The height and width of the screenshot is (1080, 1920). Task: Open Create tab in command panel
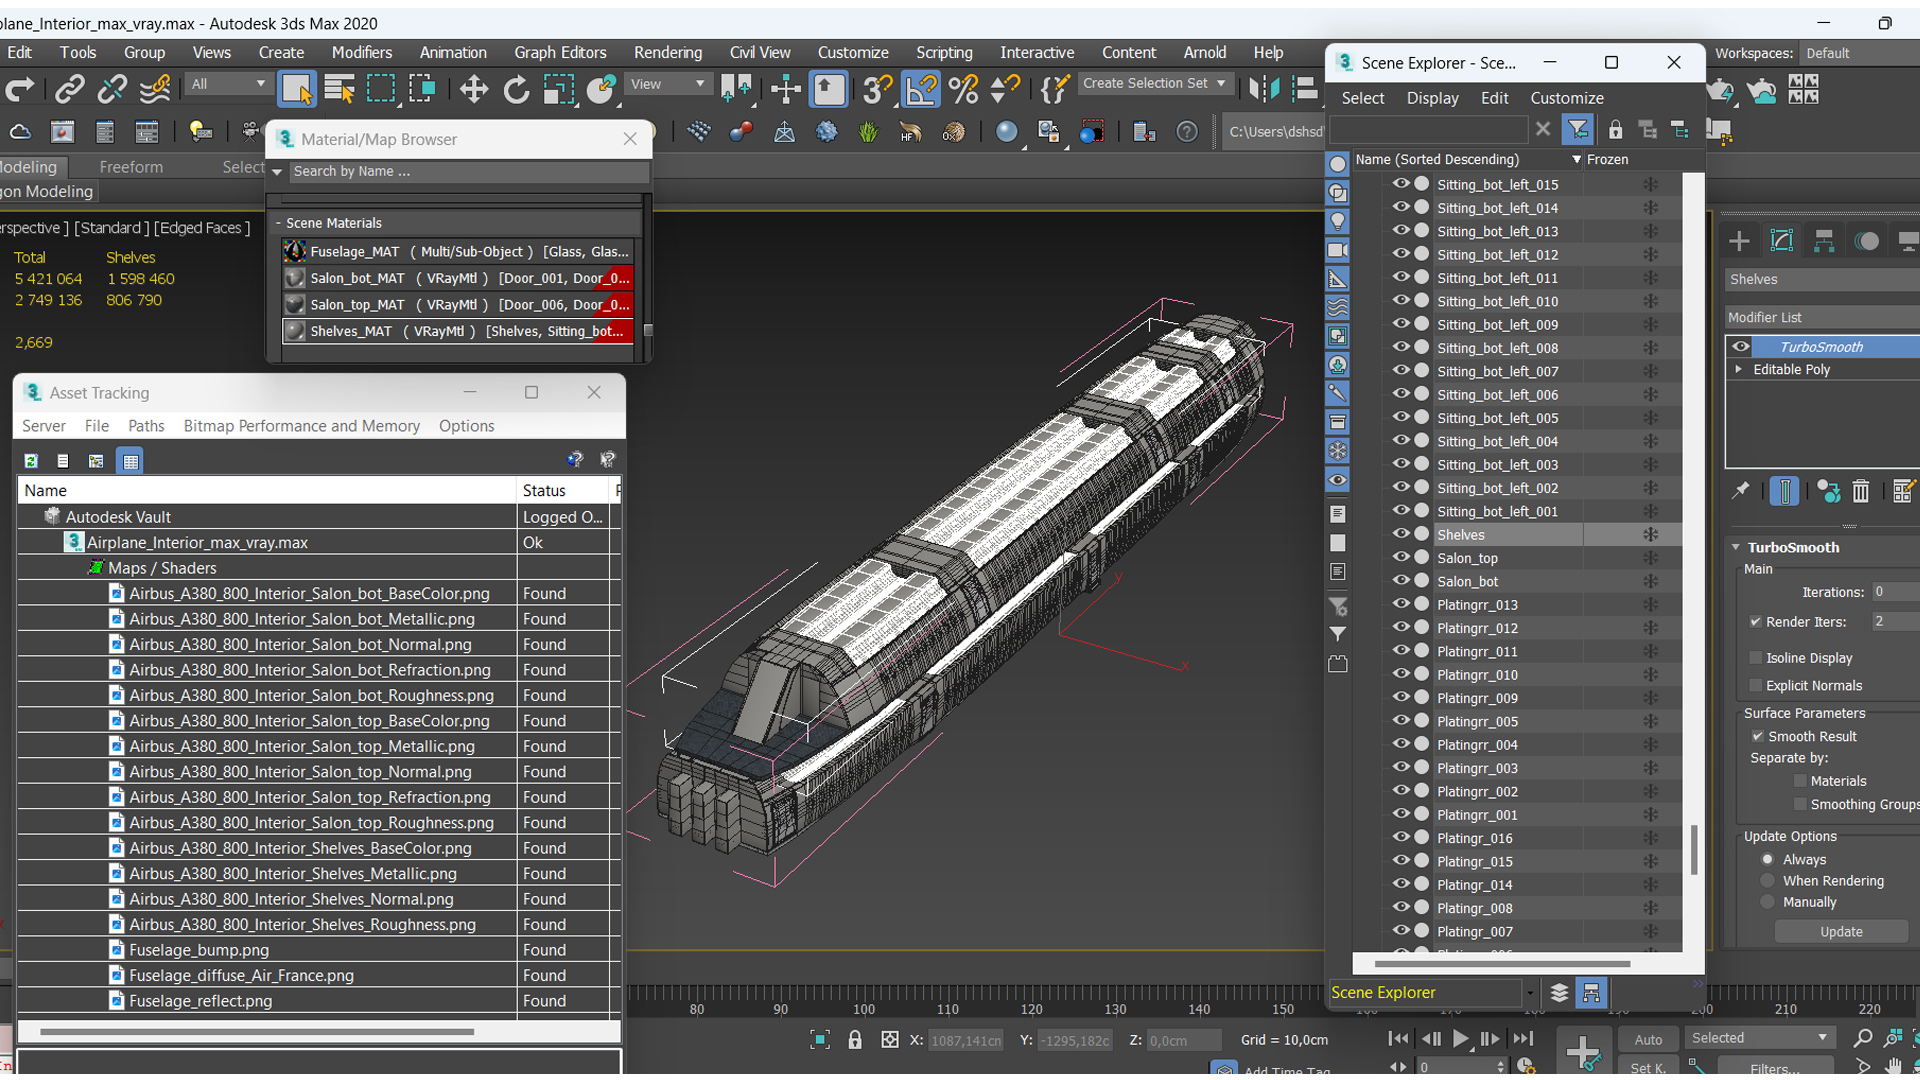1739,241
